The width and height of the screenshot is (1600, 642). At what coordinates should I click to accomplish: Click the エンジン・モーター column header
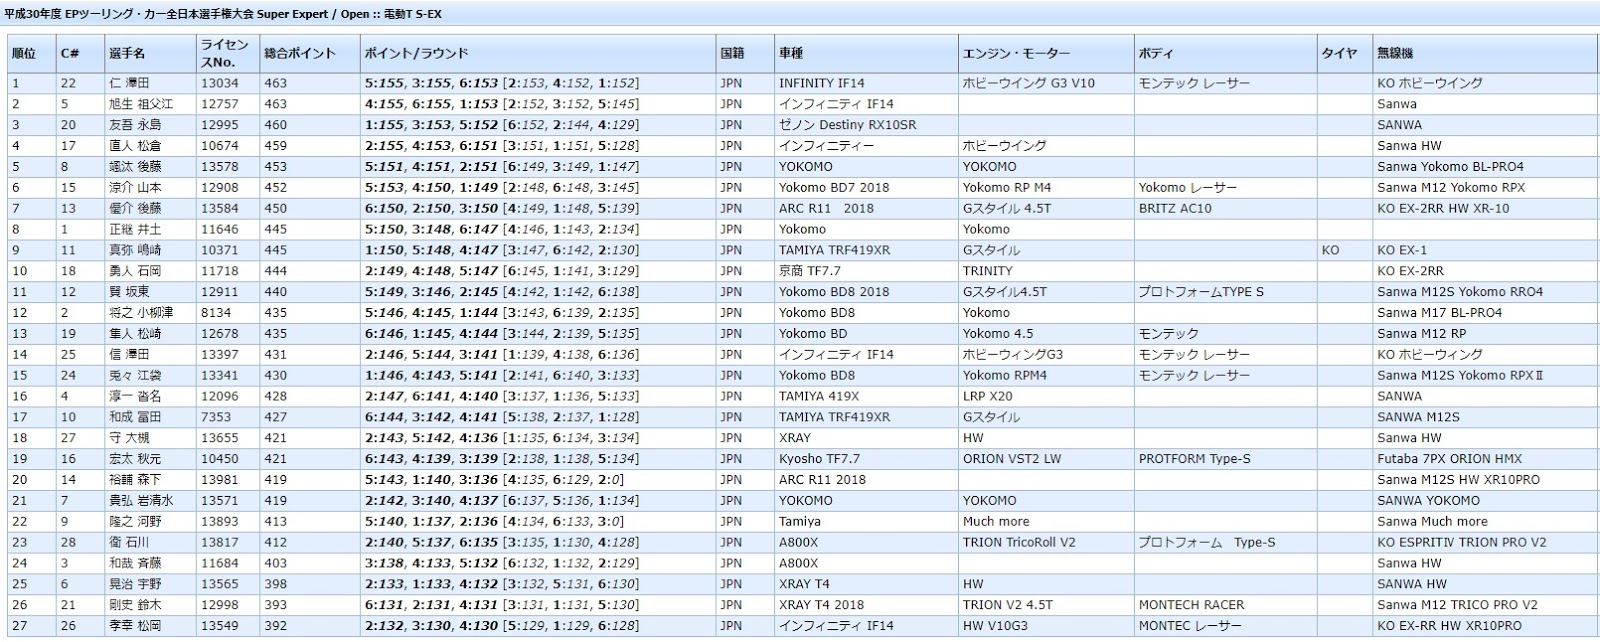point(1046,54)
